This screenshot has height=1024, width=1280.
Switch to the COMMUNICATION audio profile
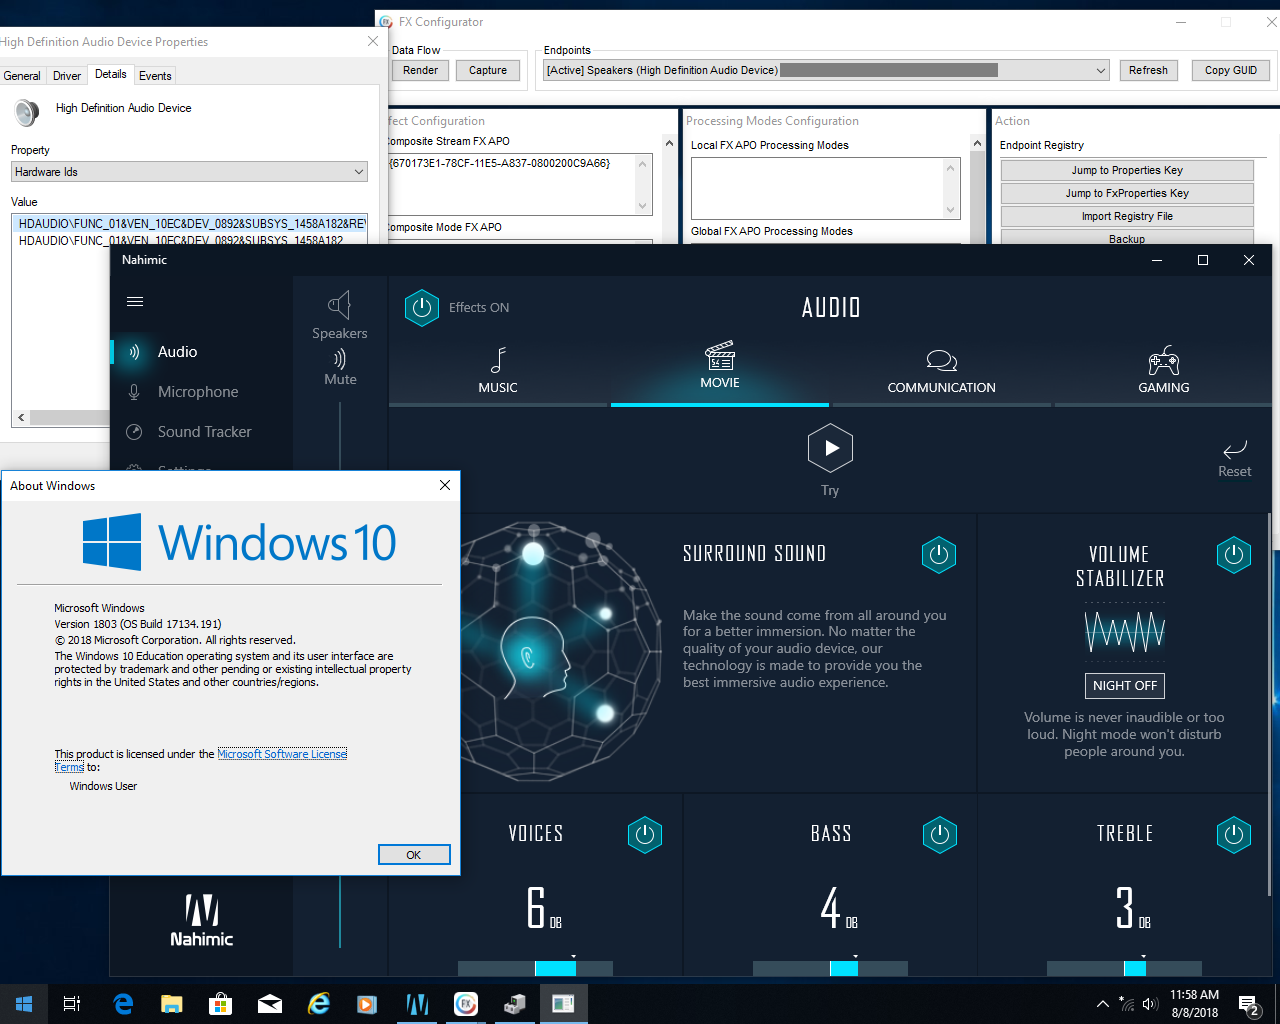point(942,371)
